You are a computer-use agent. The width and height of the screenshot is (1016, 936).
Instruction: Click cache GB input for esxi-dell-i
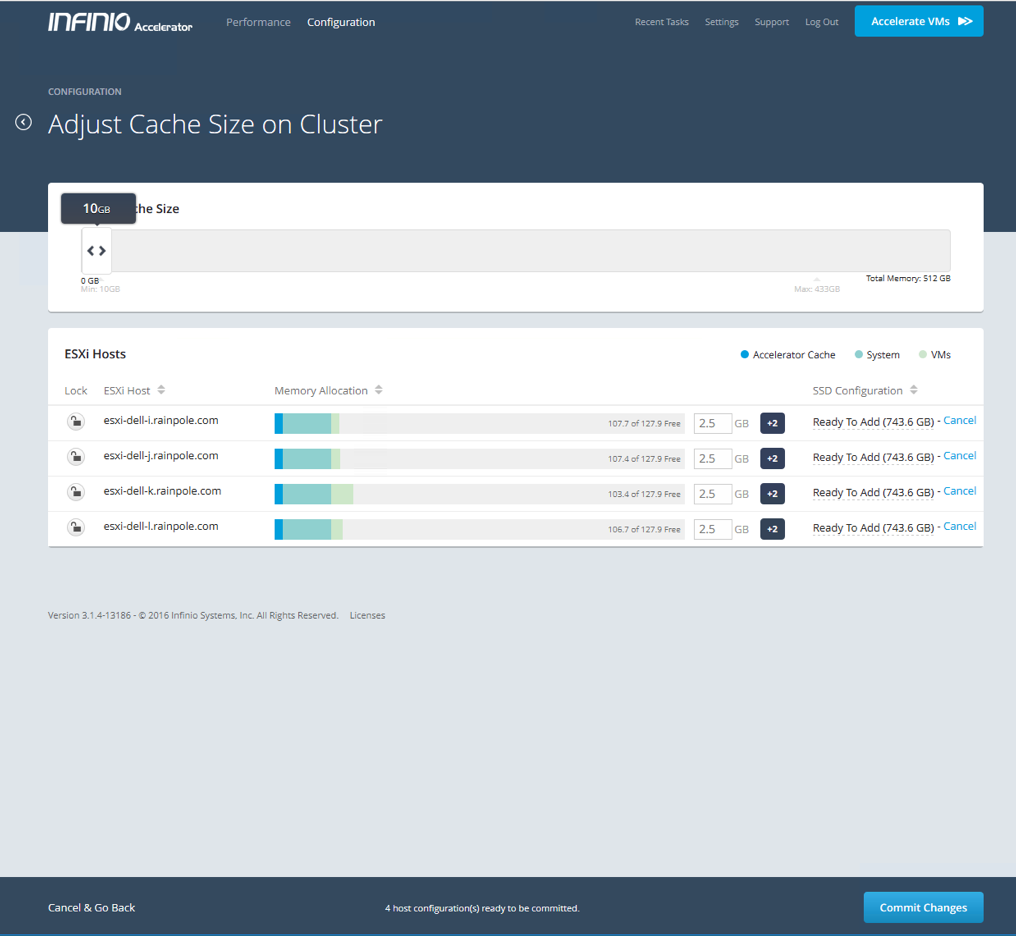click(712, 423)
